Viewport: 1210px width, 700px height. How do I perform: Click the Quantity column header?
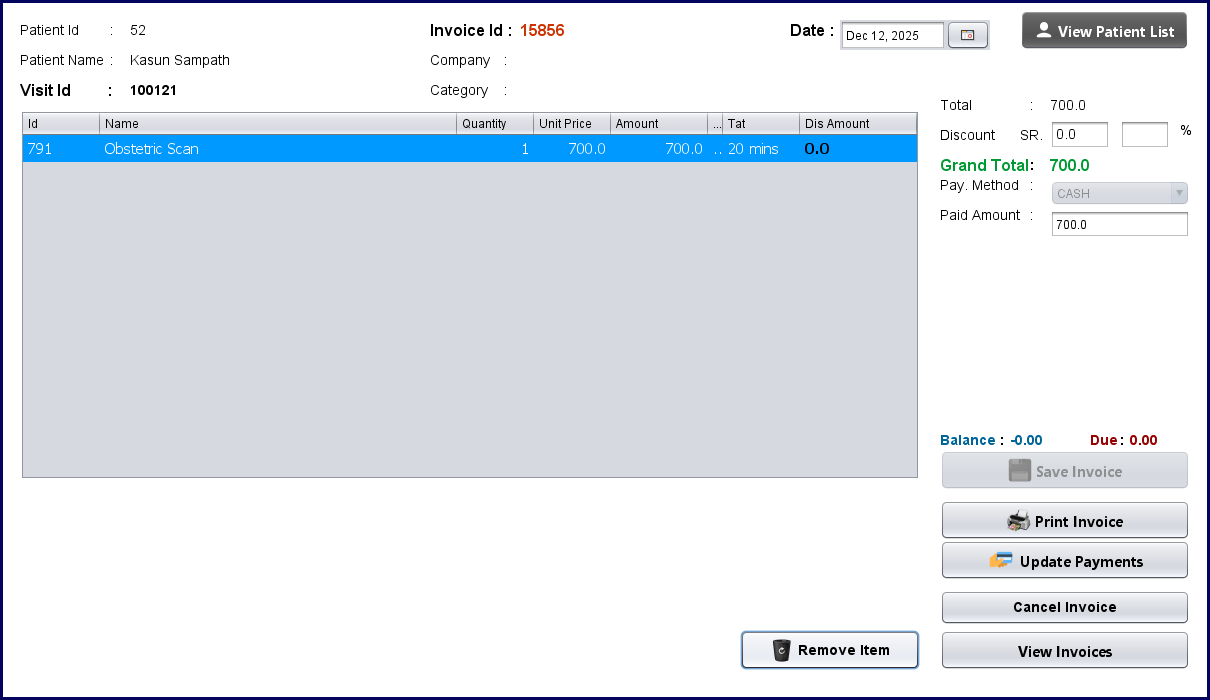494,124
